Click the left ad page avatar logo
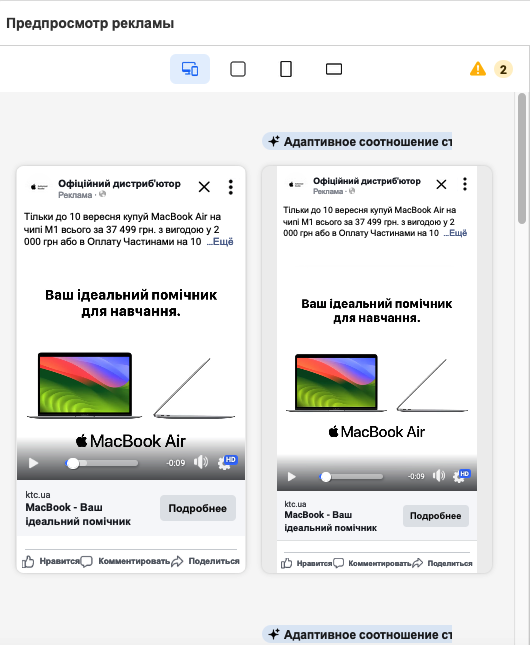The height and width of the screenshot is (645, 530). point(39,187)
